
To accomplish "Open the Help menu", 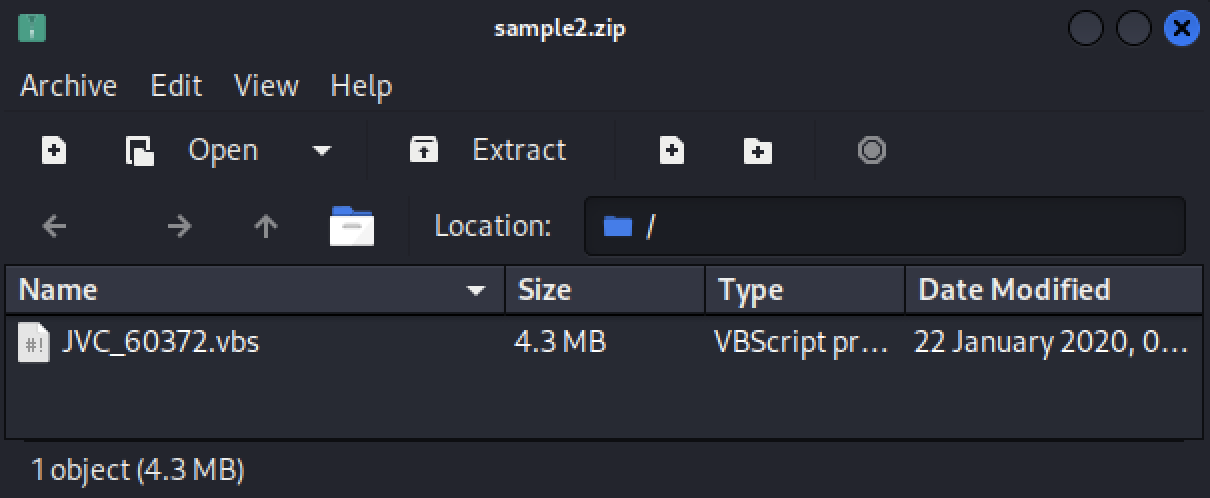I will point(361,86).
